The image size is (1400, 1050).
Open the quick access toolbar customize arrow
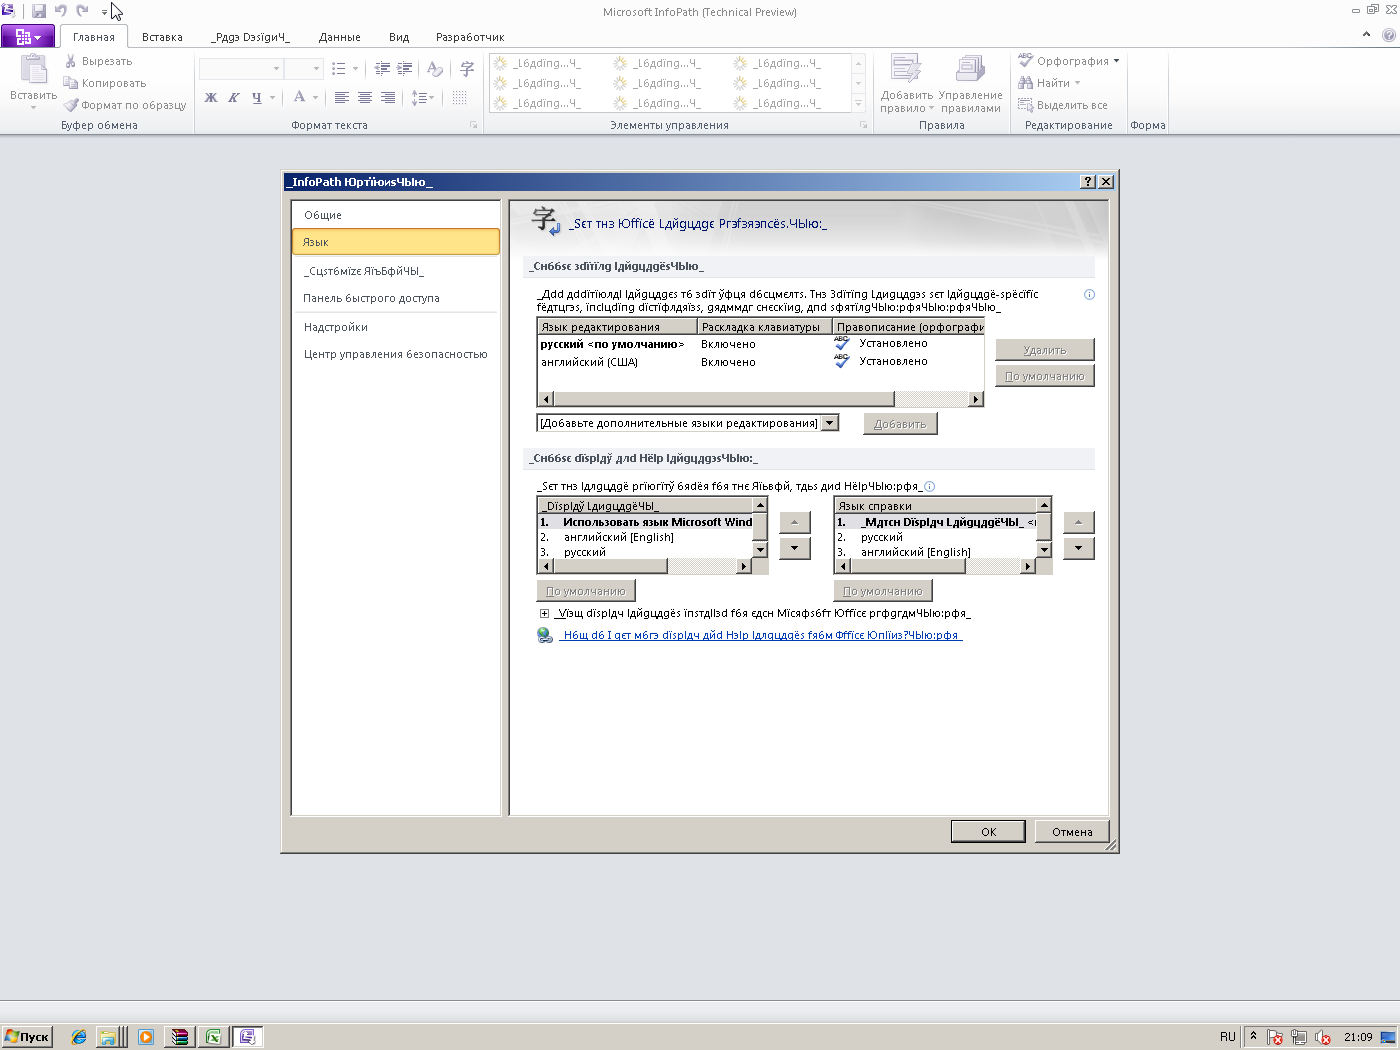(x=104, y=12)
